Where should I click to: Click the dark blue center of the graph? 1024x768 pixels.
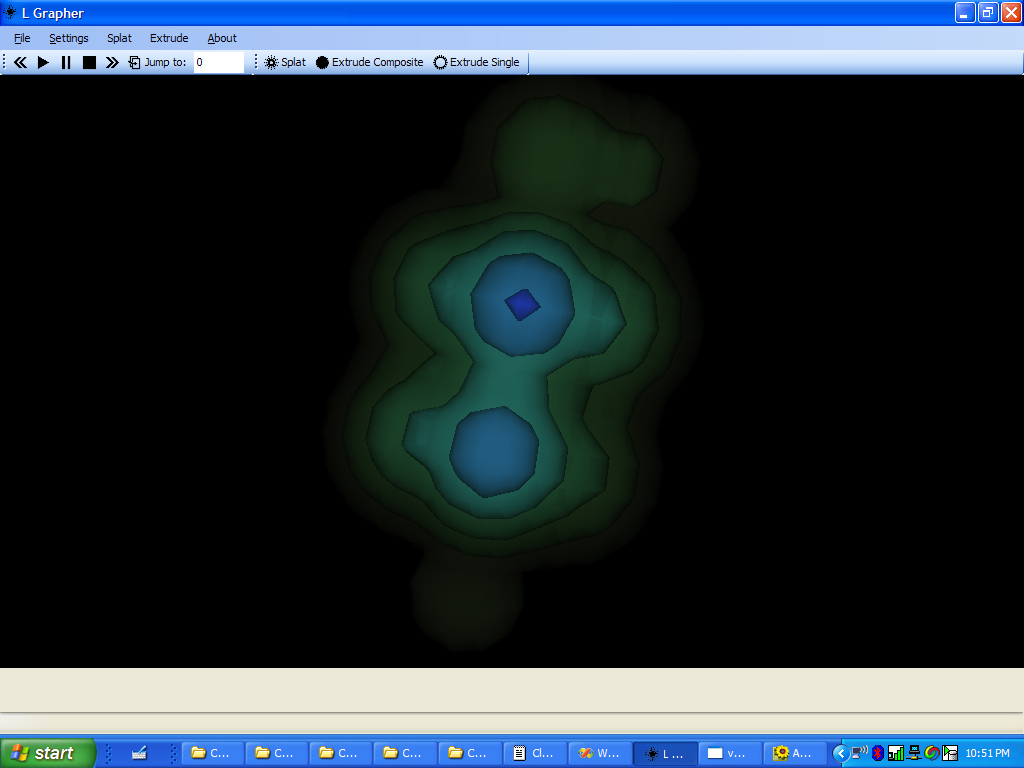[522, 304]
